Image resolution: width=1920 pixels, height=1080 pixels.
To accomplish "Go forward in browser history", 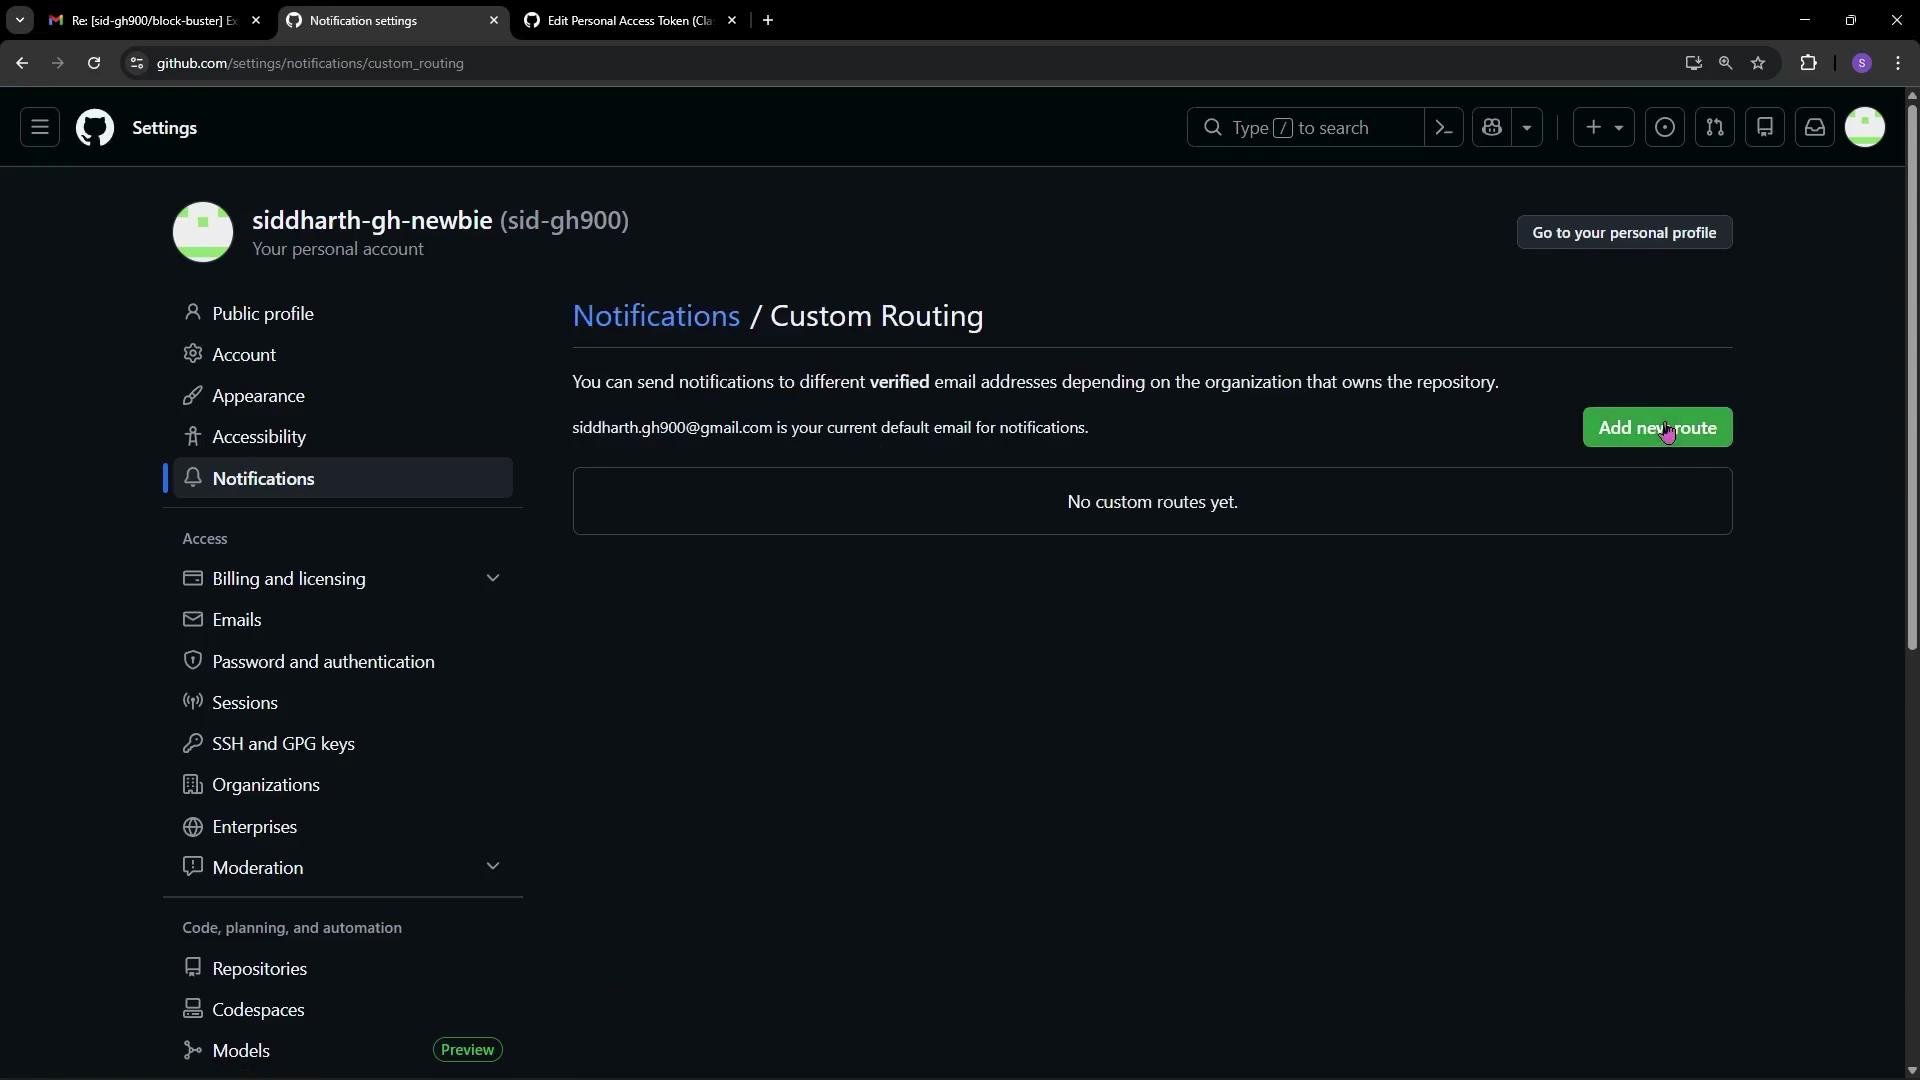I will click(58, 63).
